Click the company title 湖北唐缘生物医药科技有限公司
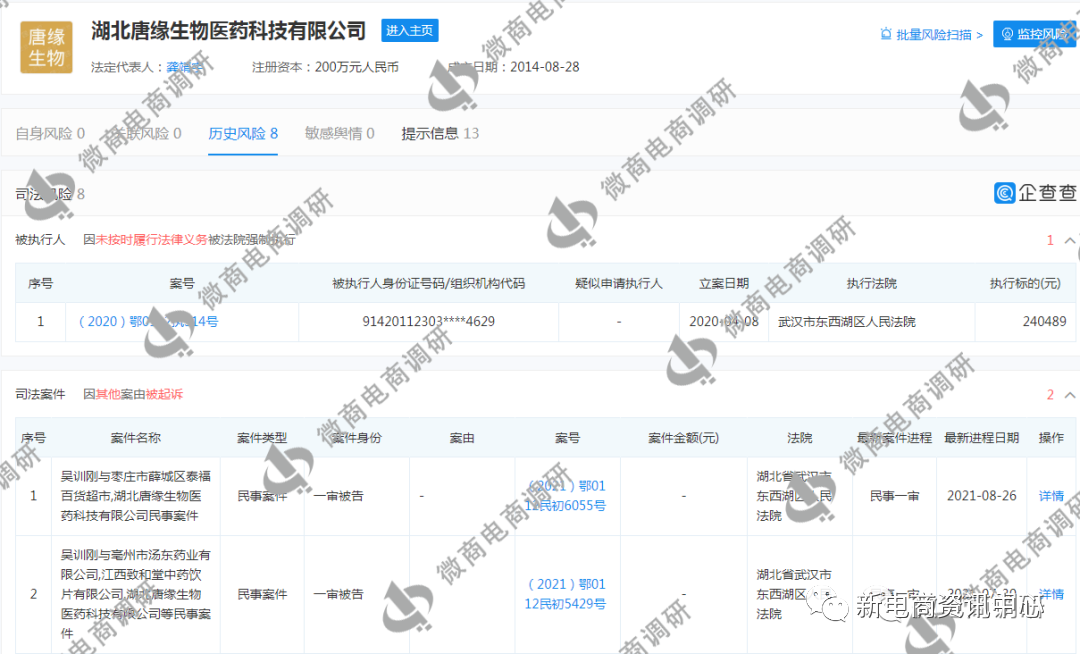 [228, 30]
